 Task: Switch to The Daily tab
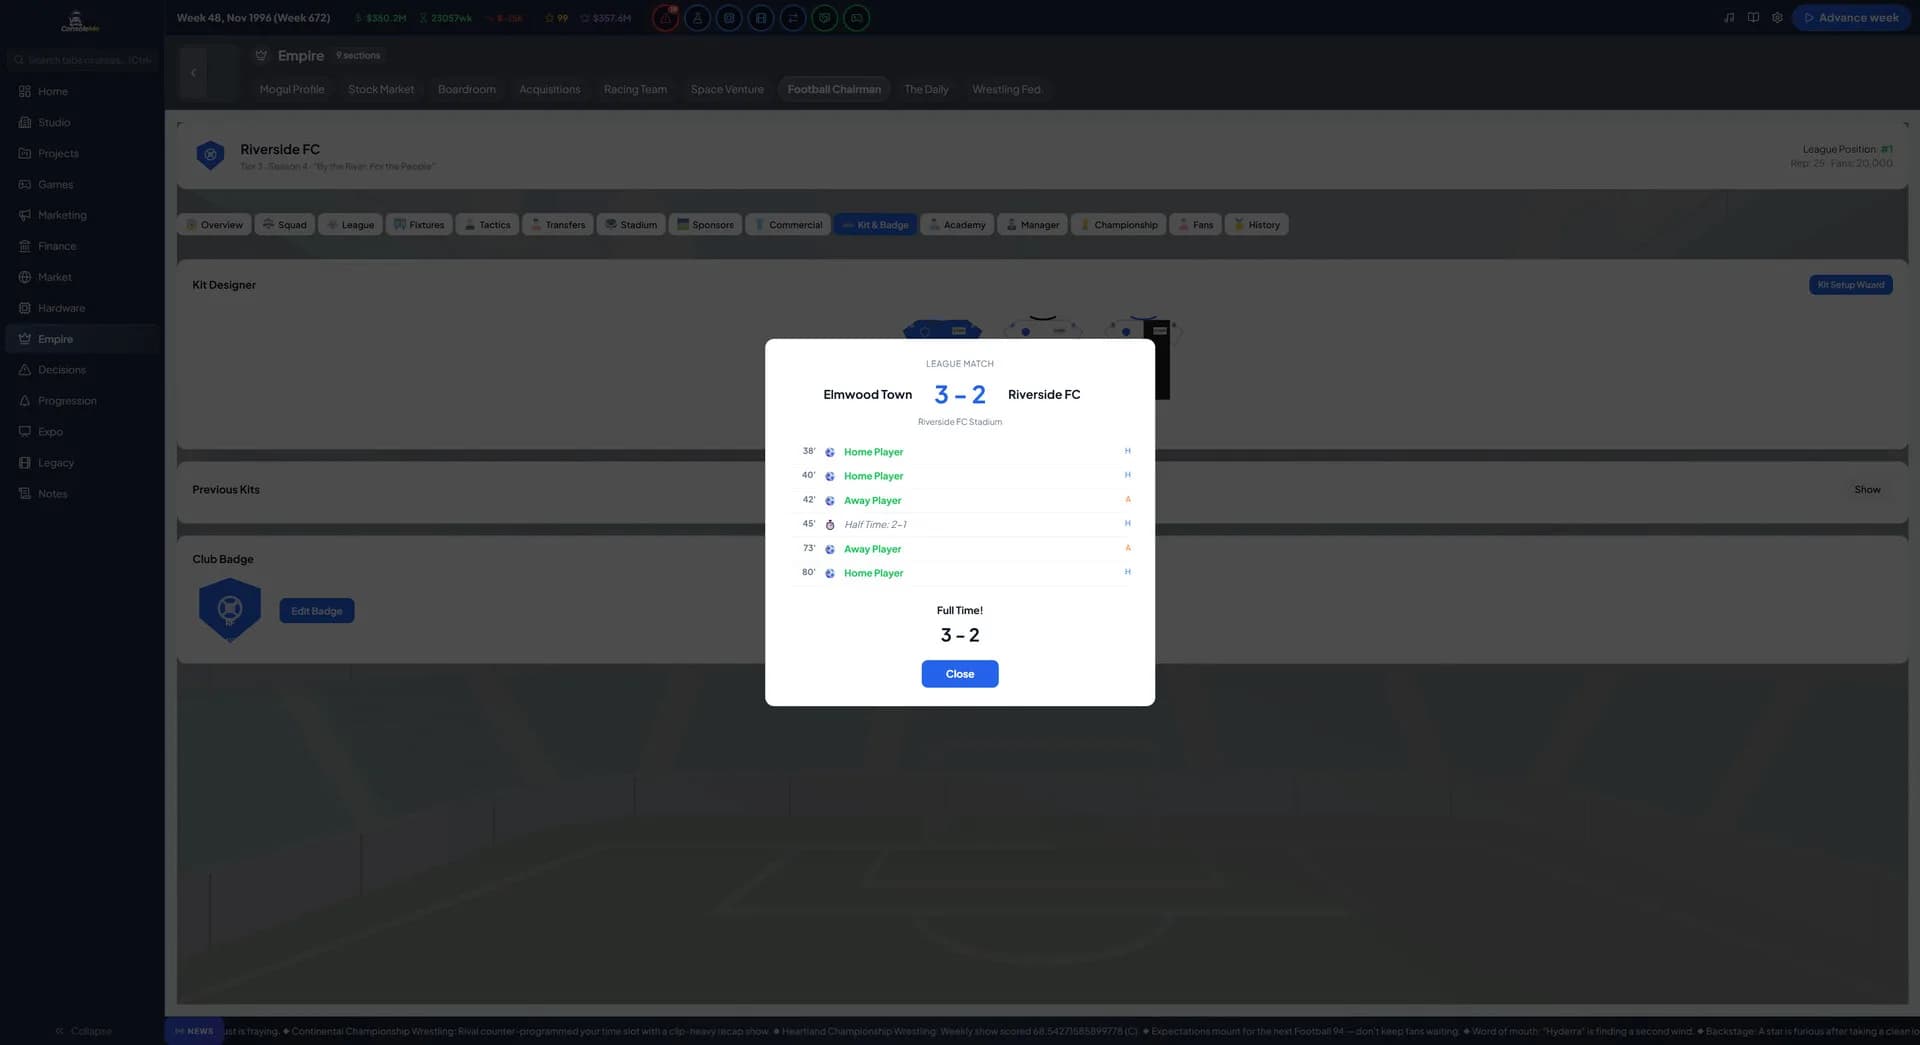926,89
